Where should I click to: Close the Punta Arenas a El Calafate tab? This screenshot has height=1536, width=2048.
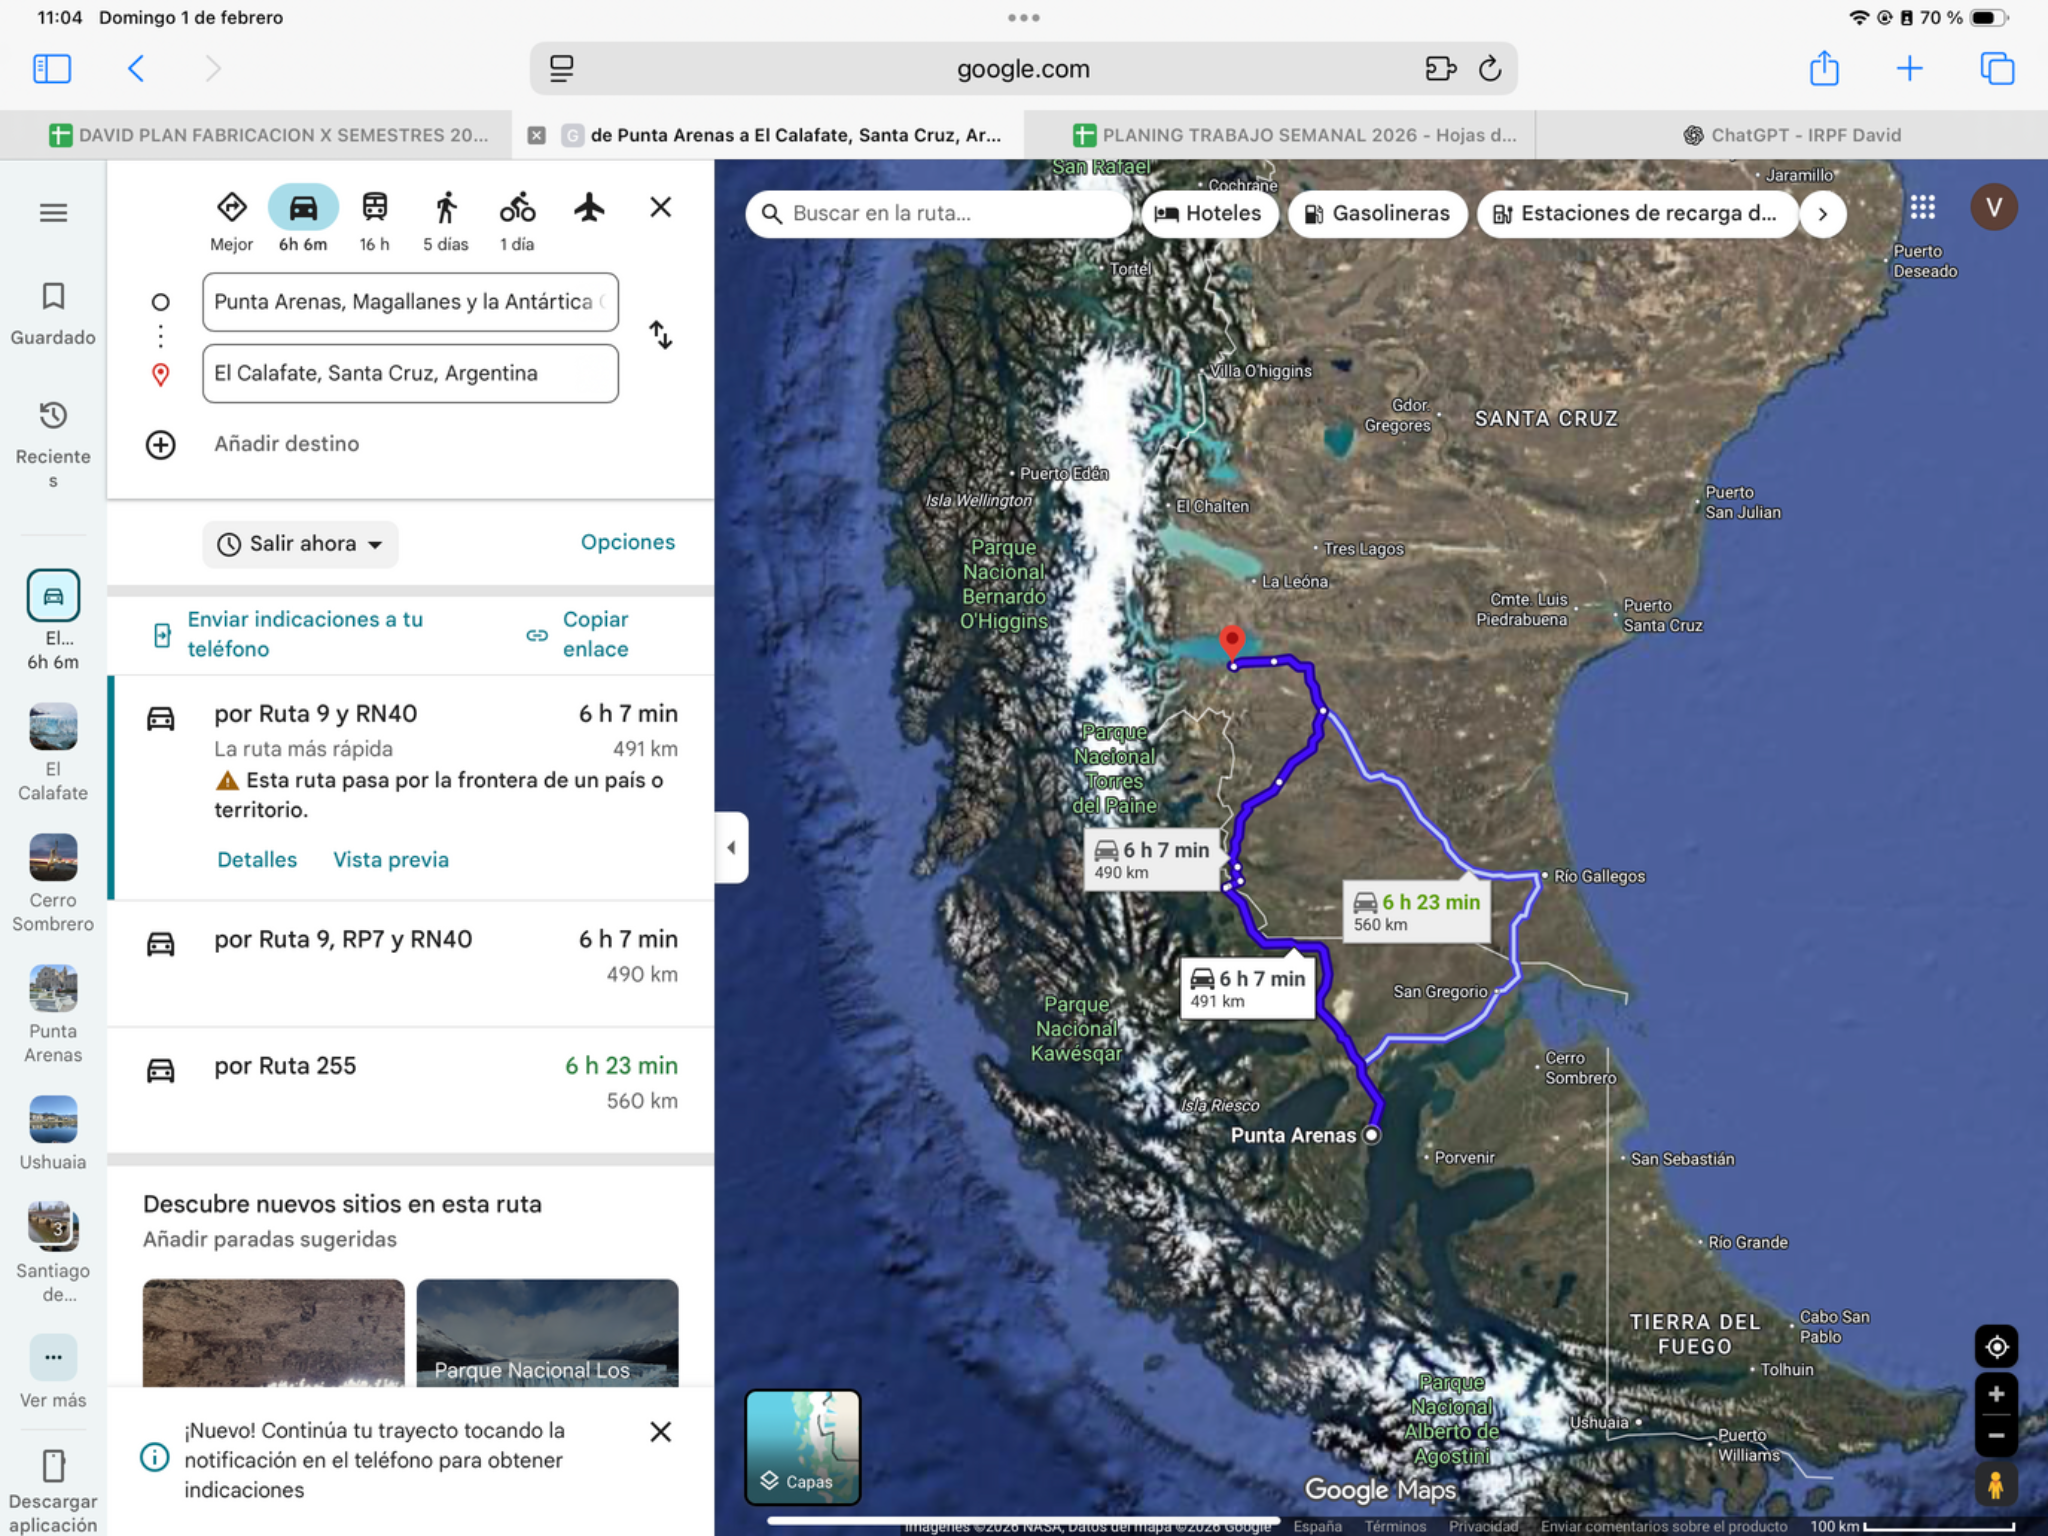[x=537, y=135]
